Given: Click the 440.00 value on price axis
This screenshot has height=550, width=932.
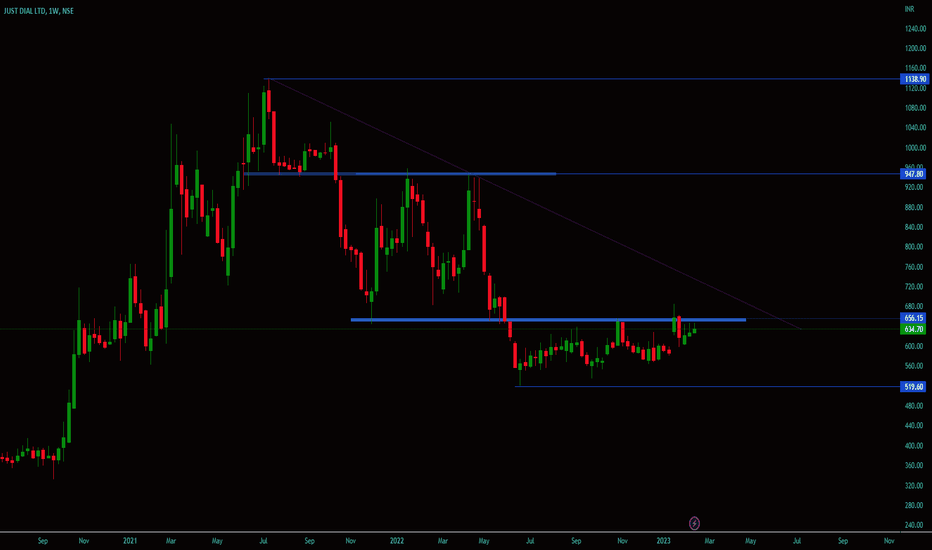Looking at the screenshot, I should 915,425.
